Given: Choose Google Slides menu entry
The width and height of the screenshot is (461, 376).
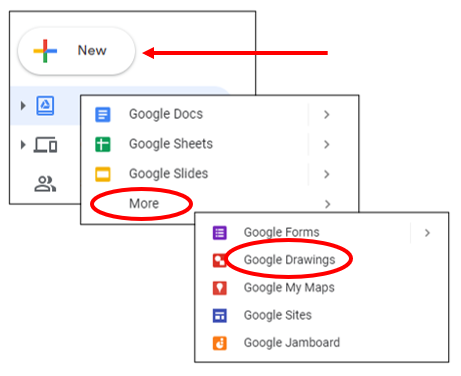Looking at the screenshot, I should (x=168, y=174).
